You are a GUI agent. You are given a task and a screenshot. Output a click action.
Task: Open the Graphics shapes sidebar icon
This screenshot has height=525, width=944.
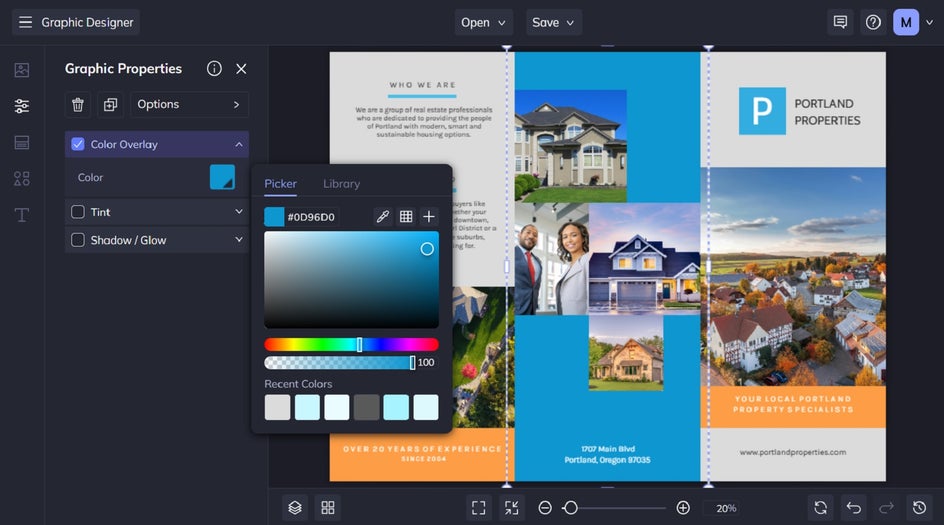pyautogui.click(x=22, y=179)
